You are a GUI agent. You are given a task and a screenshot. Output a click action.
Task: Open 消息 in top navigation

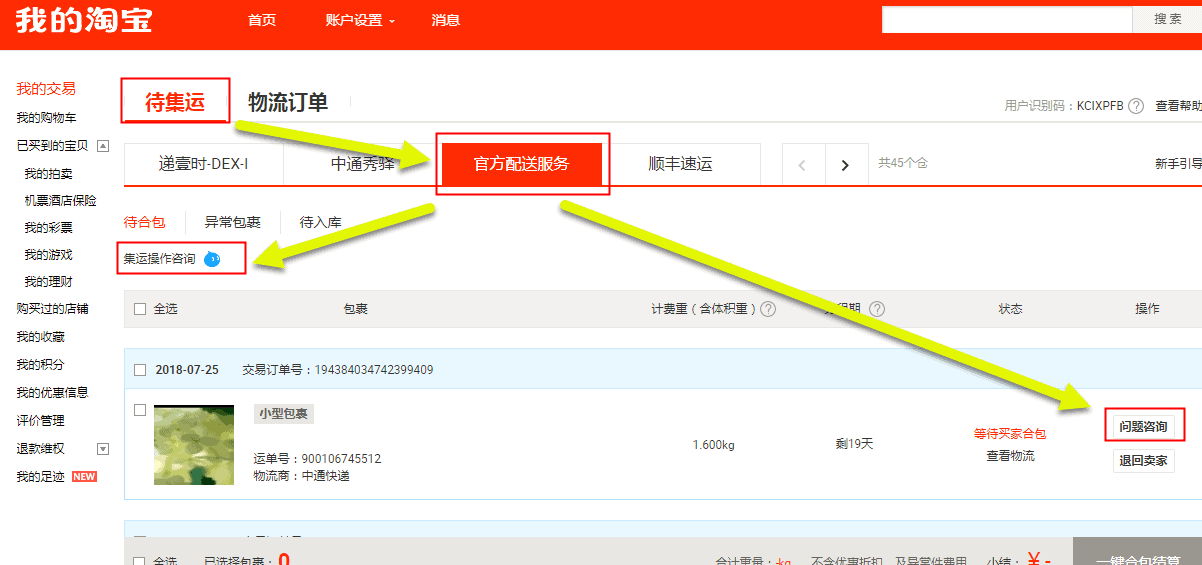446,20
